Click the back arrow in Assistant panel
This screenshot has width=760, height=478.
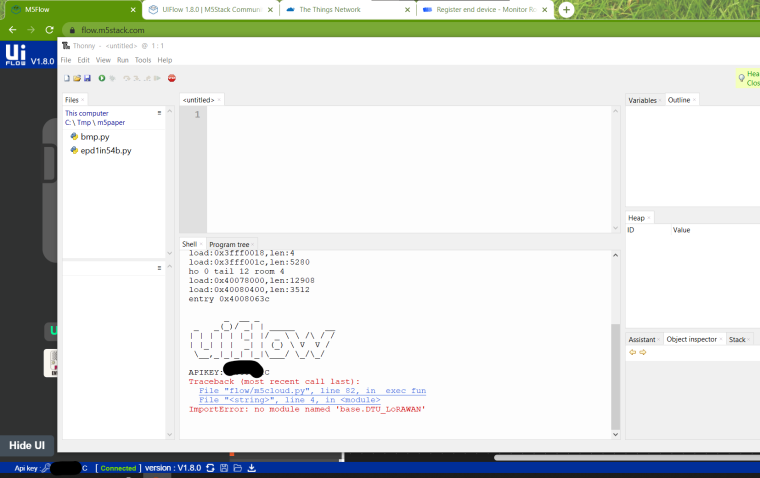click(x=633, y=352)
